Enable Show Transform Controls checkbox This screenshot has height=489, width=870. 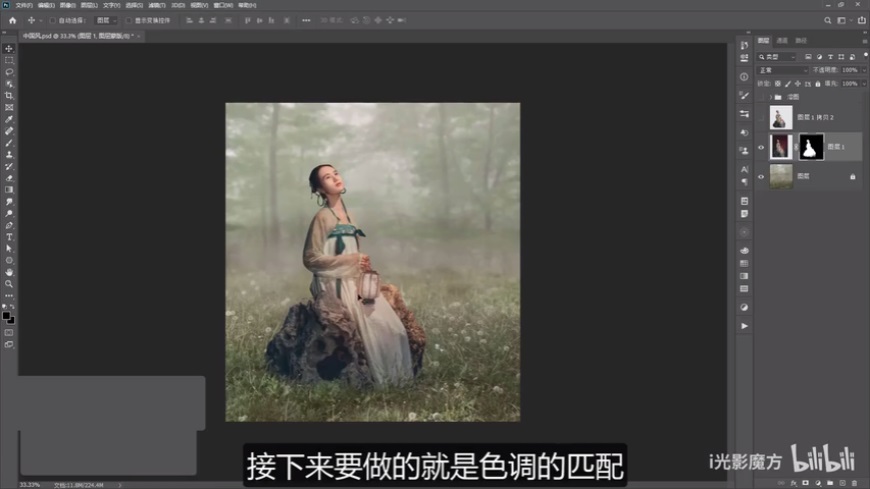coord(128,21)
